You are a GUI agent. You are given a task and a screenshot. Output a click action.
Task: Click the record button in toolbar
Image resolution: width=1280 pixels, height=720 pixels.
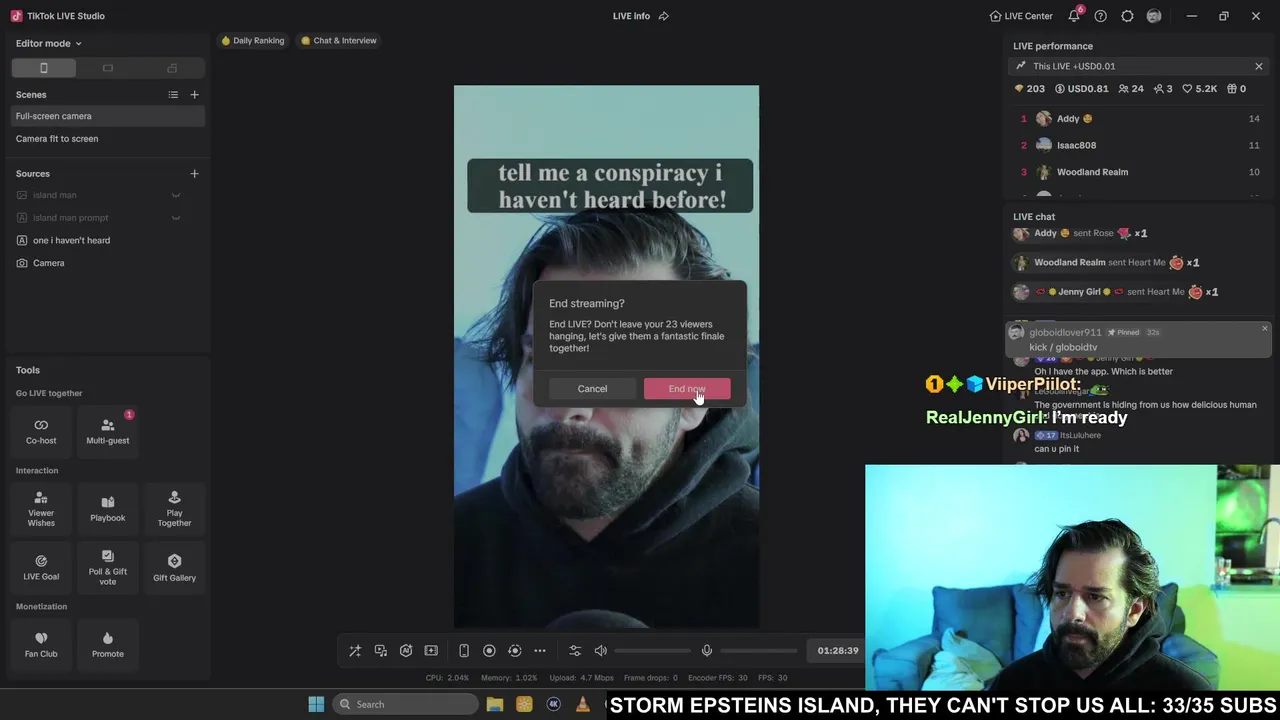[x=489, y=651]
